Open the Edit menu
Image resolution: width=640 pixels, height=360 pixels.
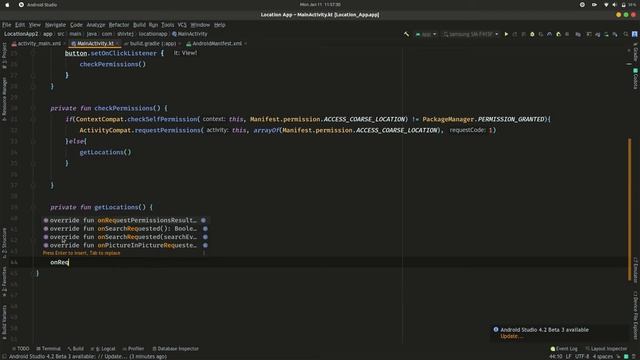pos(20,25)
